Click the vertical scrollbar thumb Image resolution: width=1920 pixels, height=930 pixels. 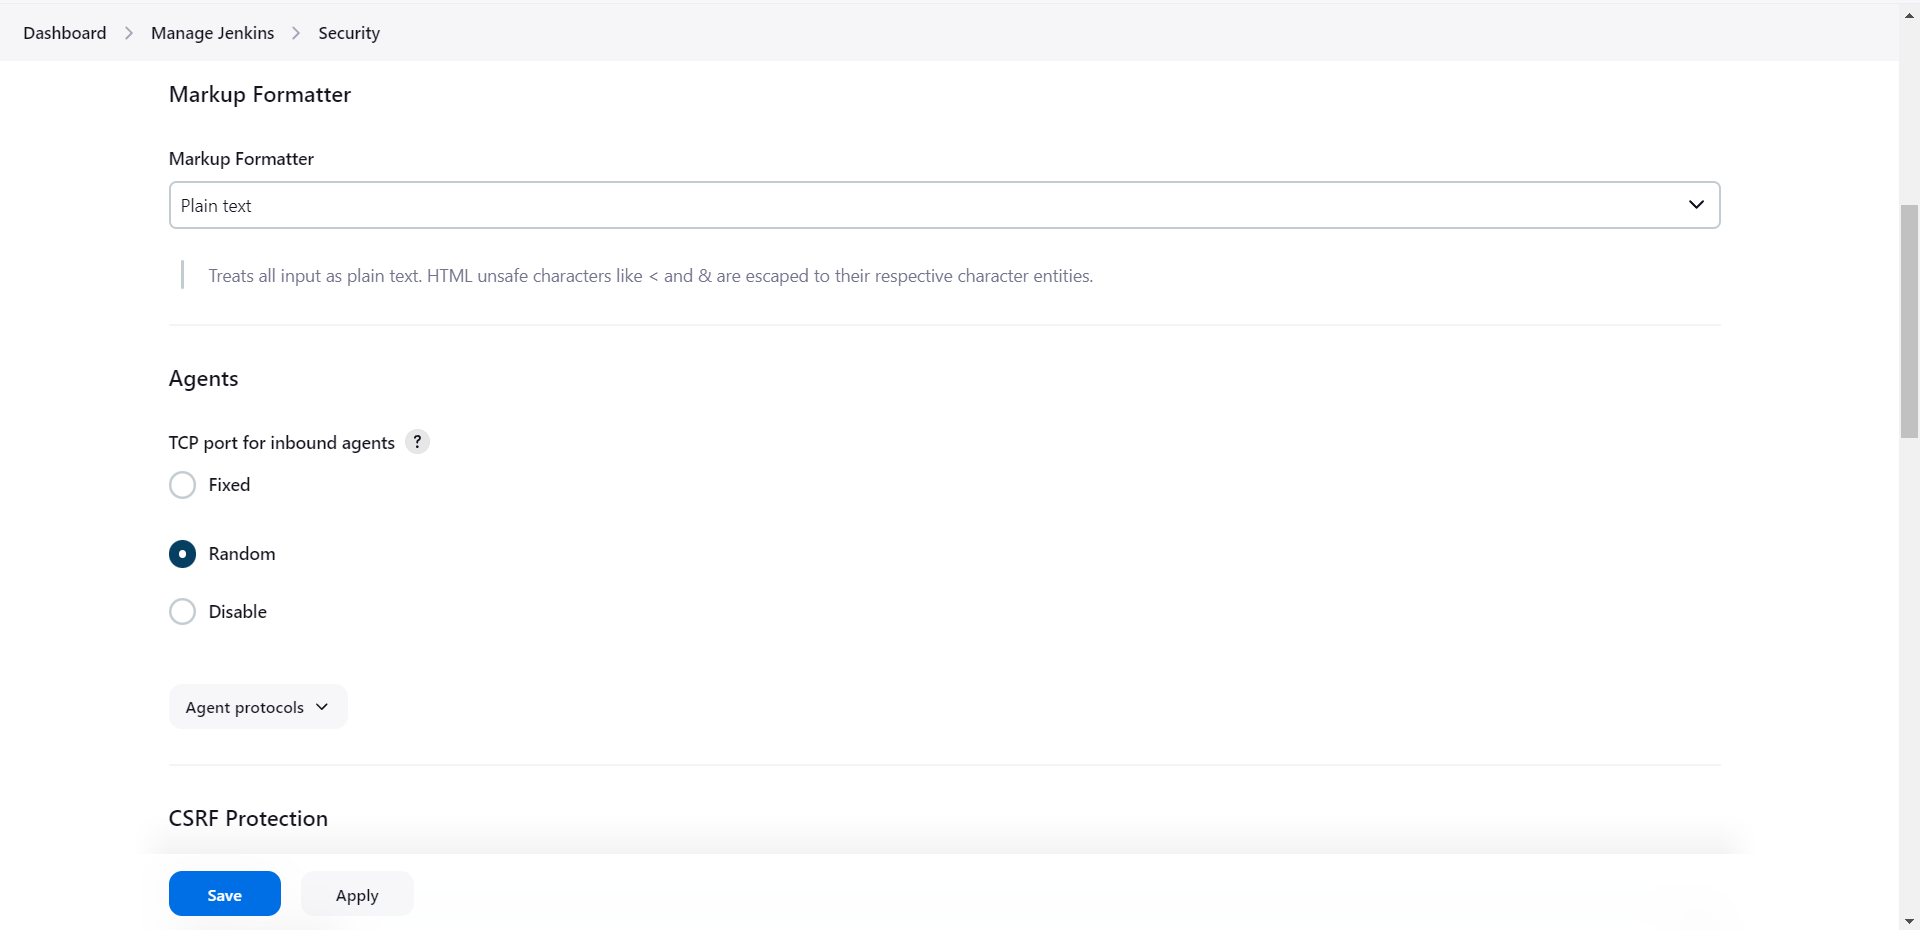click(x=1909, y=320)
